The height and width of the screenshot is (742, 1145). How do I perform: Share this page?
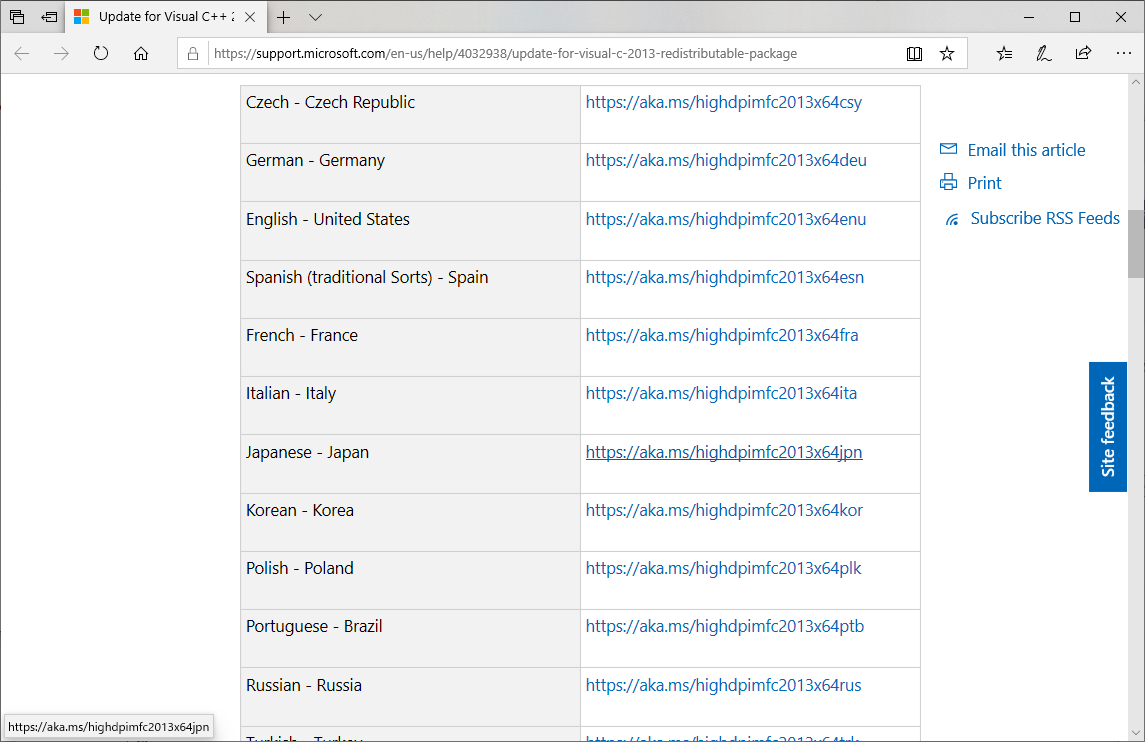[1084, 53]
